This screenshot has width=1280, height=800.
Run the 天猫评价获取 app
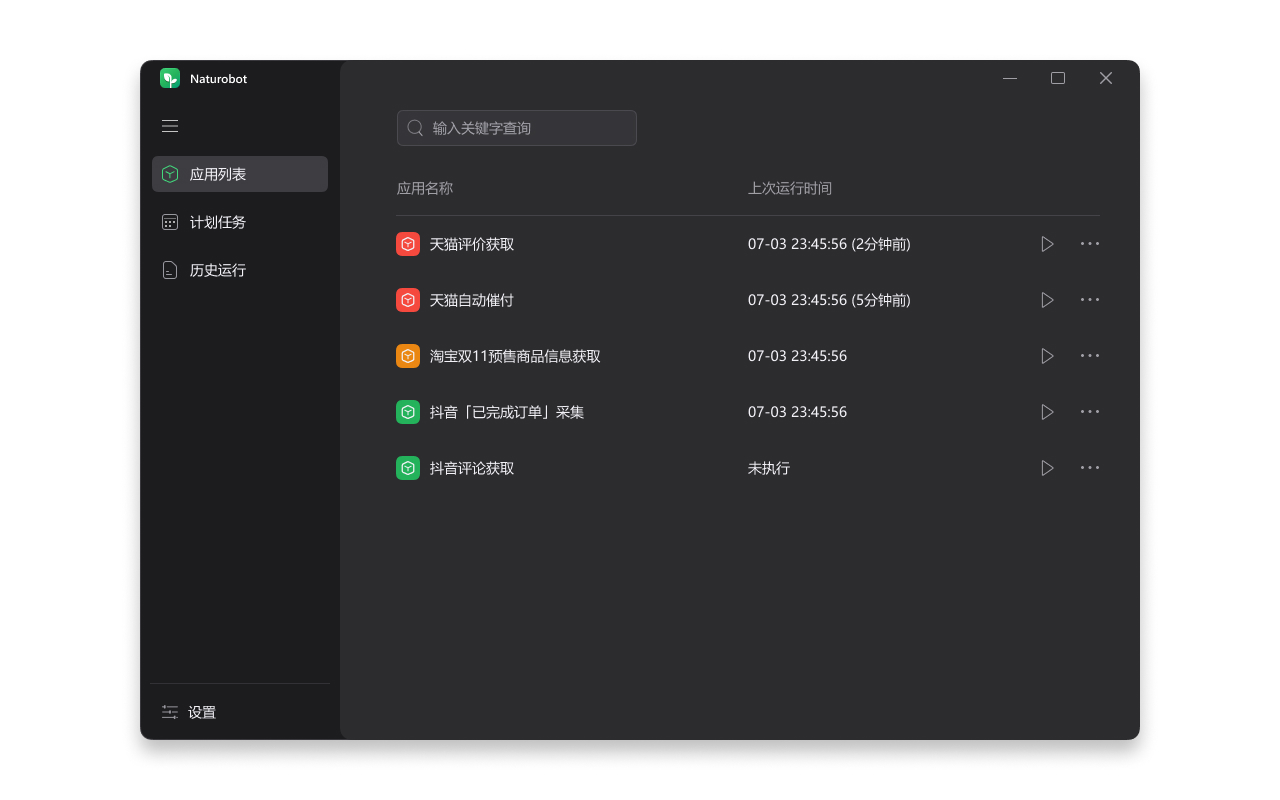coord(1047,244)
